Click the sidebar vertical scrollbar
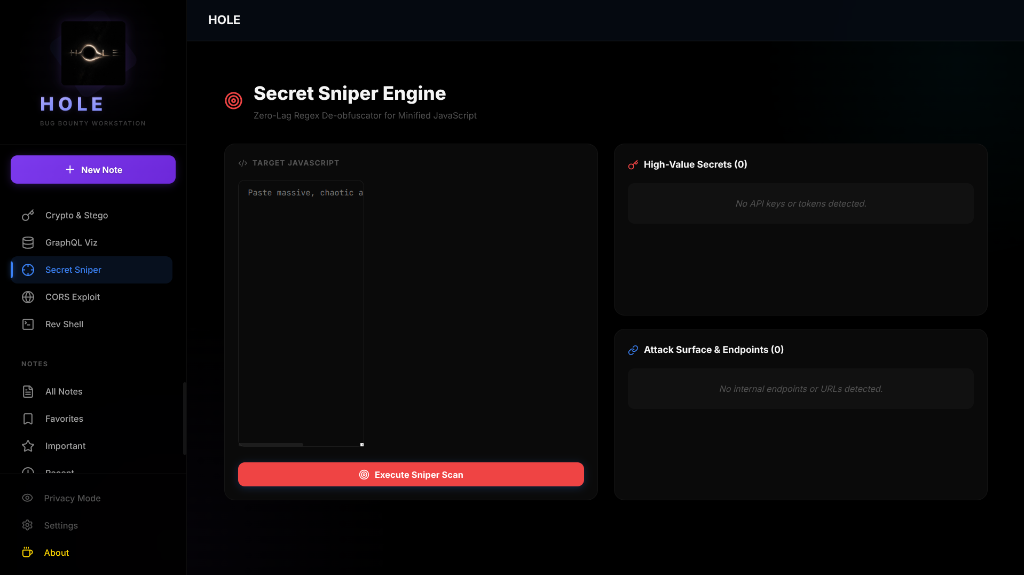1024x575 pixels. point(184,418)
